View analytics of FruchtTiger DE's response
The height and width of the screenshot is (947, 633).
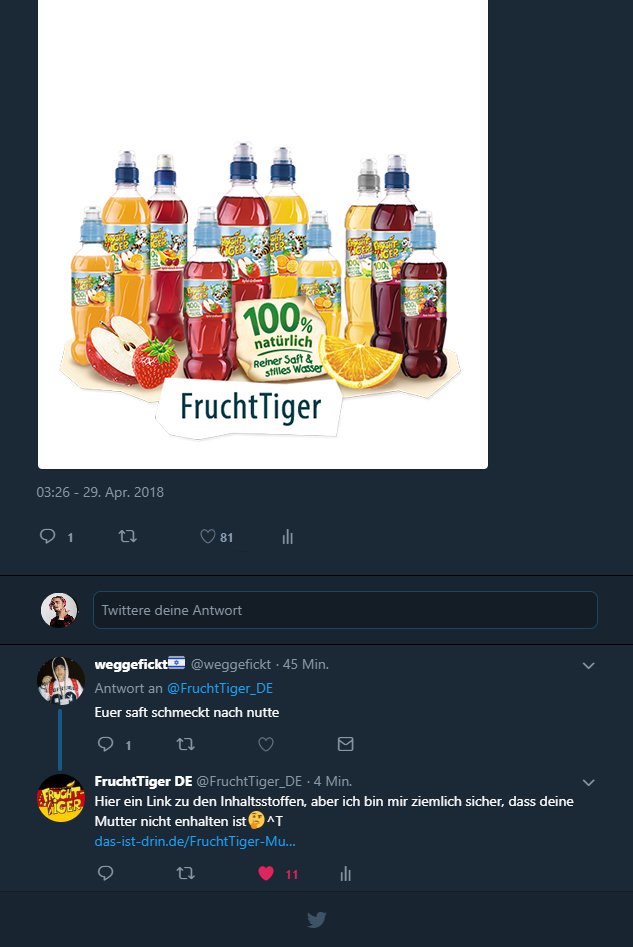346,873
